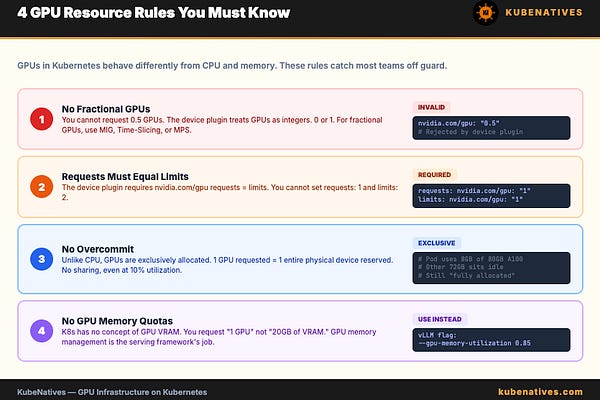Click 'The device plugin requires nvidia.com/gpu' description
Image resolution: width=600 pixels, height=400 pixels.
(230, 192)
